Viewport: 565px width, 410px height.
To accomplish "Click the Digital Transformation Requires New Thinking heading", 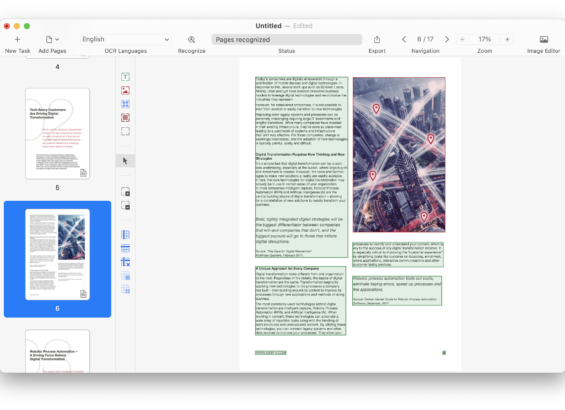I will pos(300,156).
